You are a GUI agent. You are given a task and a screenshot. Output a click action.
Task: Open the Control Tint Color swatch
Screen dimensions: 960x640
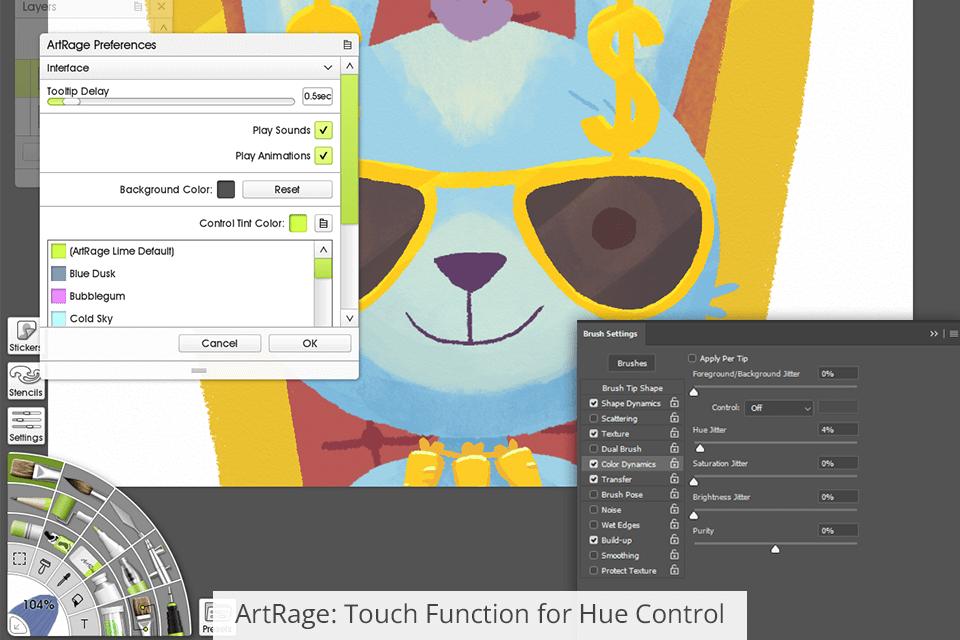[298, 224]
